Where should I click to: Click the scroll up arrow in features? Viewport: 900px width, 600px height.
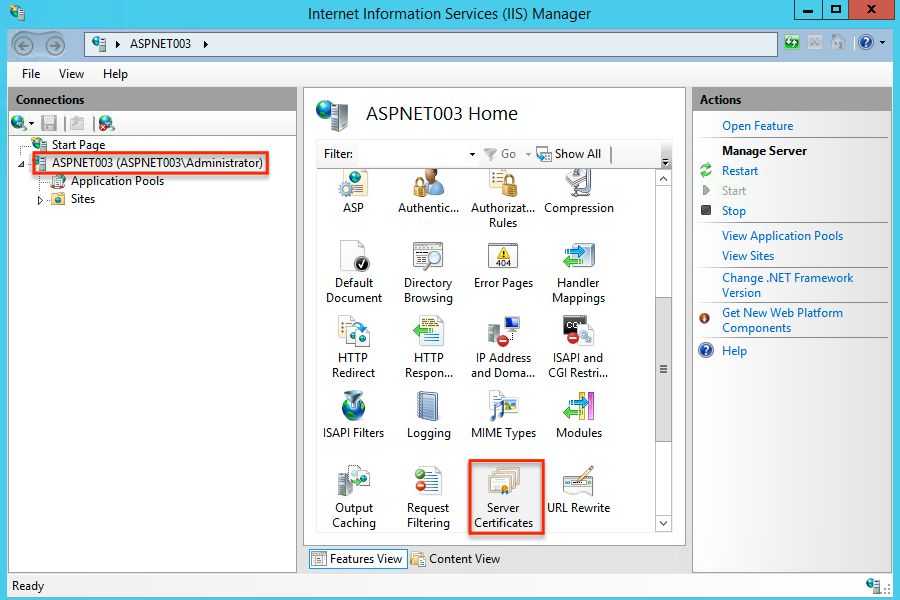664,179
